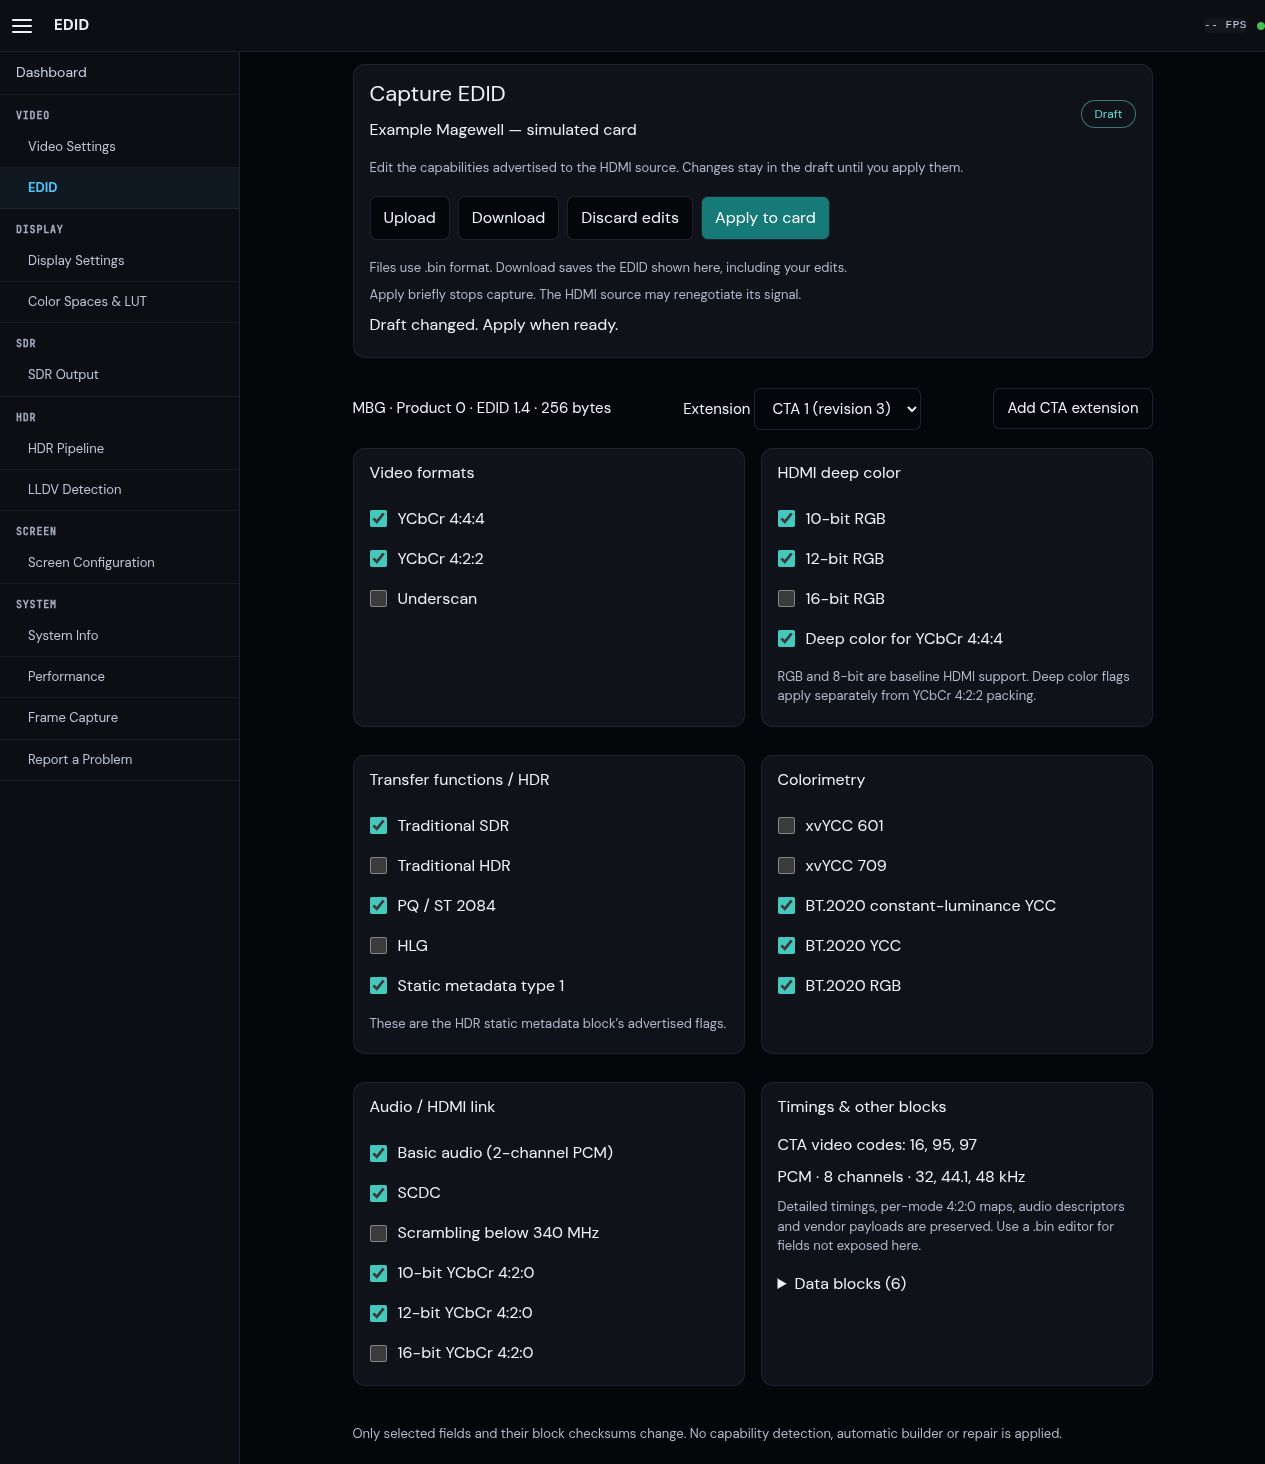Toggle 10-bit YCbCr 4:2:0

point(378,1273)
